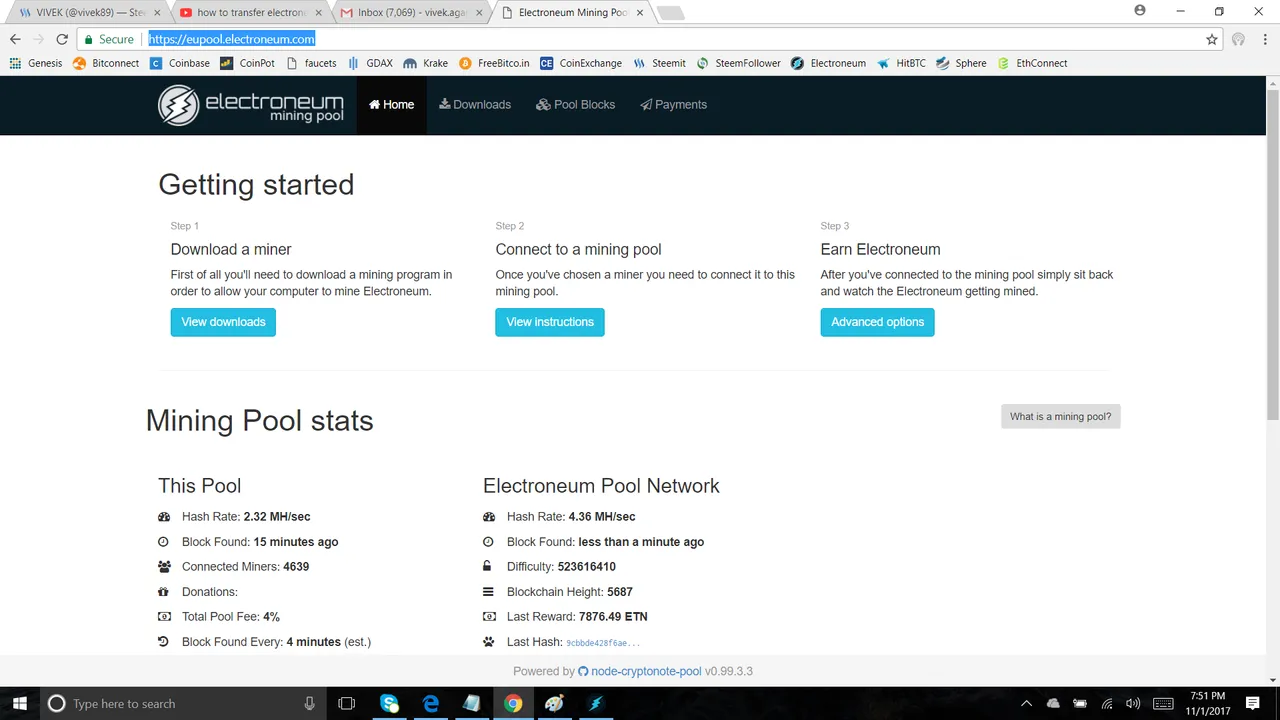1280x720 pixels.
Task: Click the Blockchain Height 5687 text
Action: tap(570, 592)
